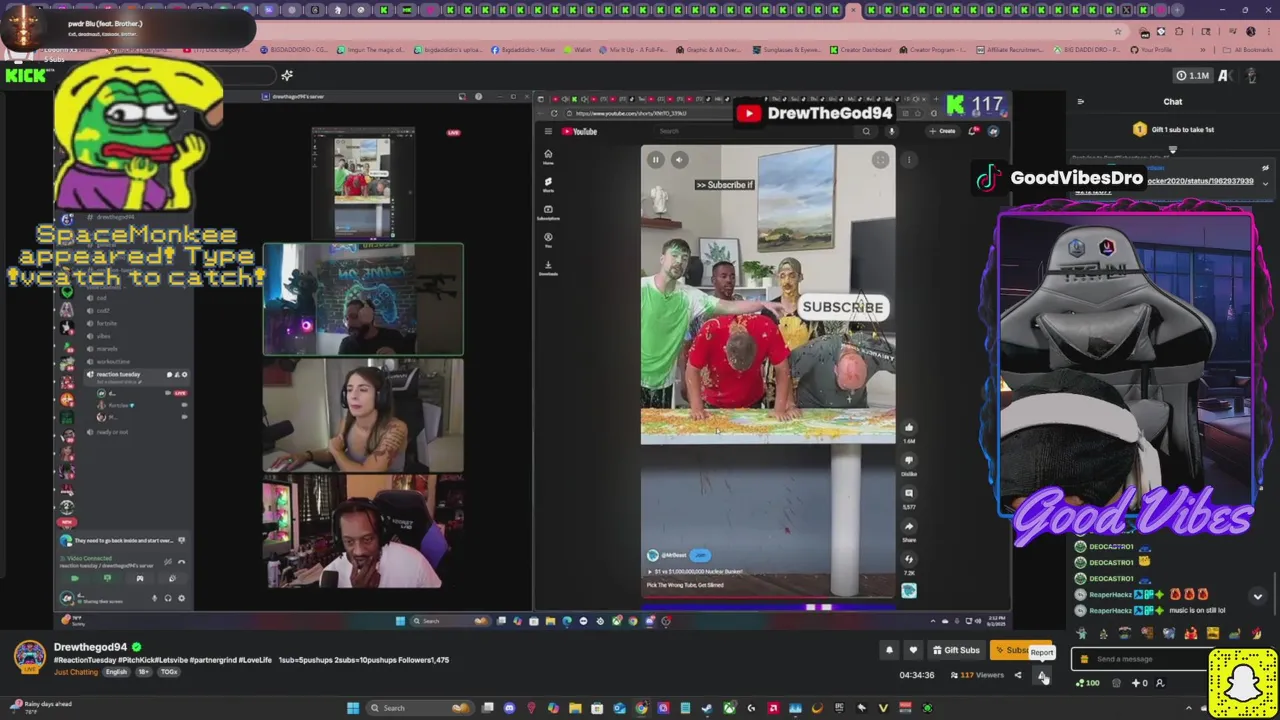Click the Drewthegod94 channel name
1280x720 pixels.
[x=90, y=647]
